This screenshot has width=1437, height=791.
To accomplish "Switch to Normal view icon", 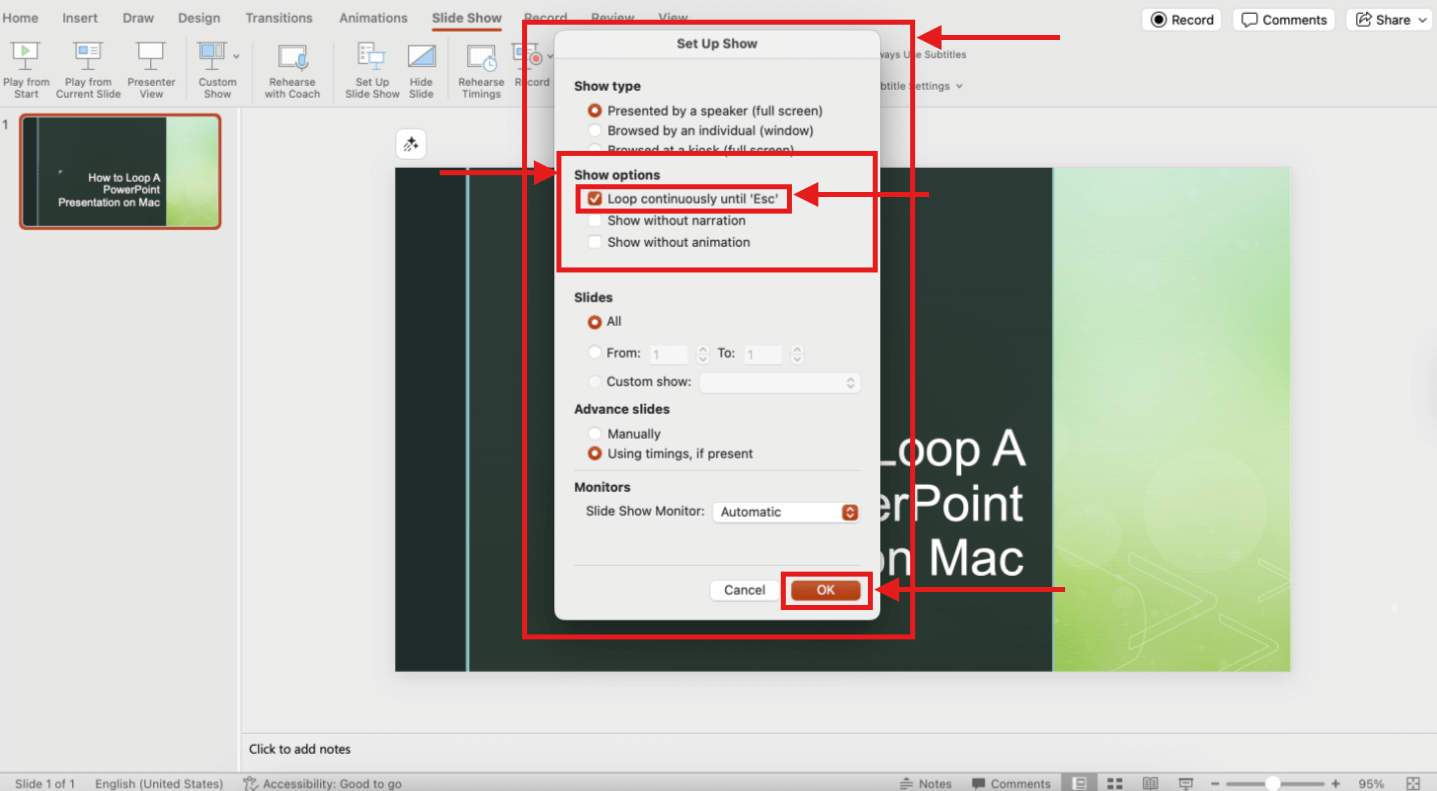I will (1079, 784).
